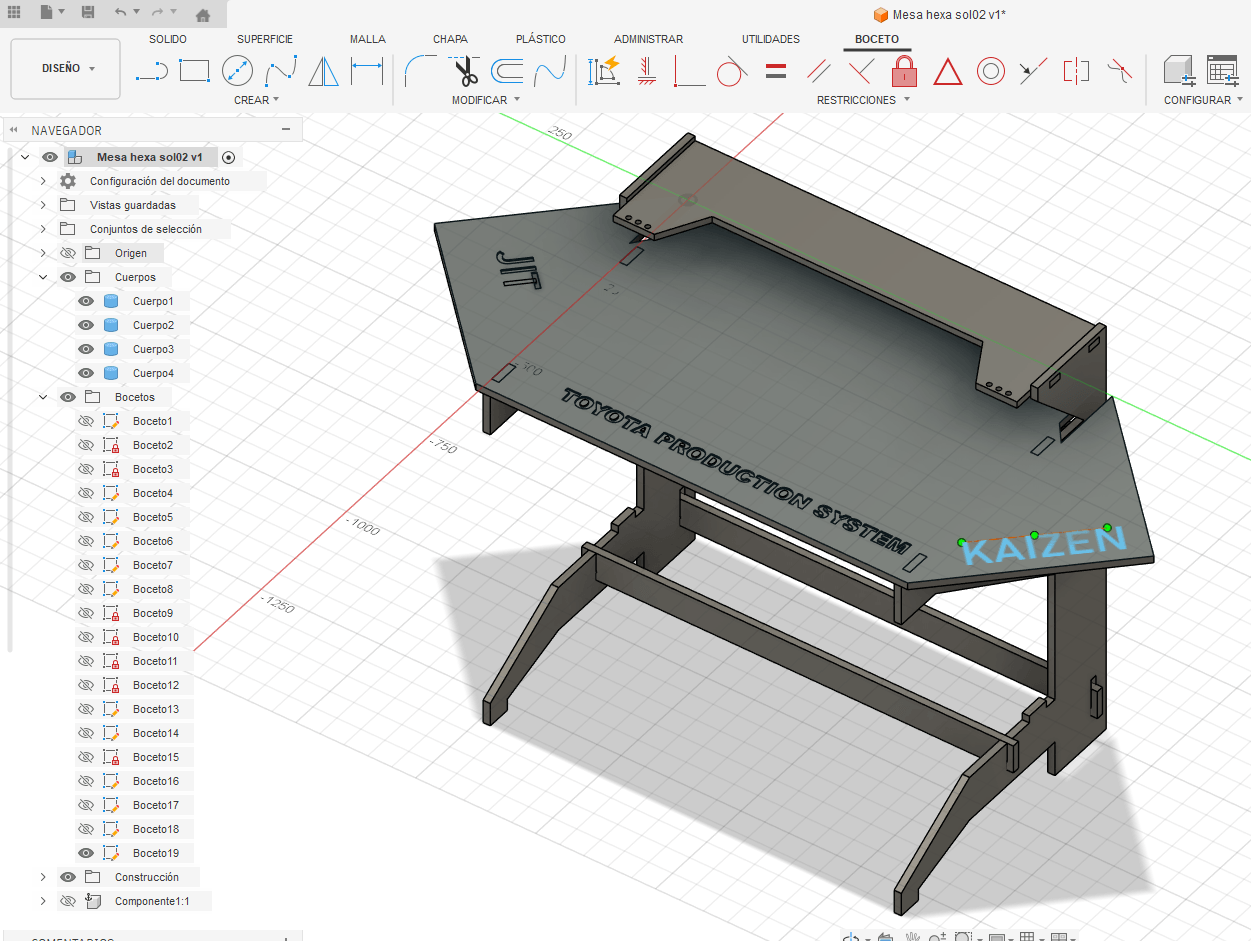
Task: Open the MODIFICAR menu
Action: click(x=486, y=100)
